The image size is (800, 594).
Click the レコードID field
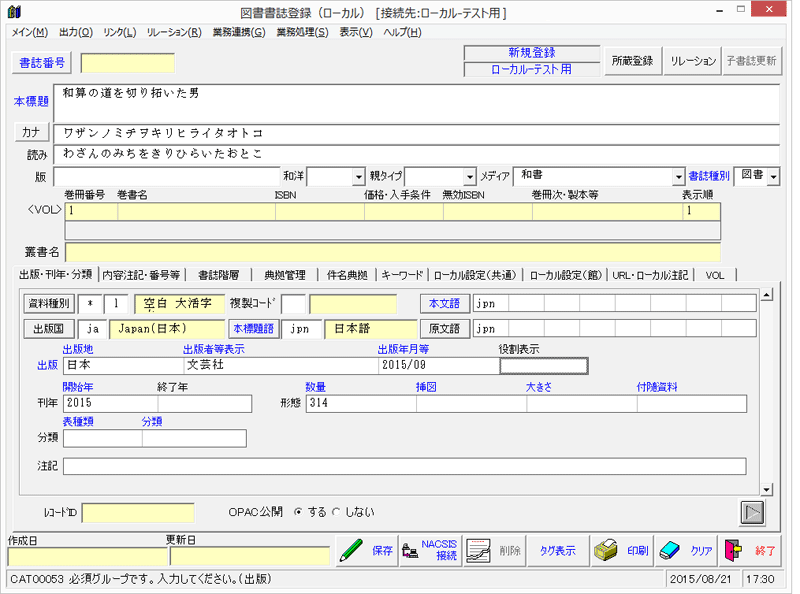coord(138,513)
